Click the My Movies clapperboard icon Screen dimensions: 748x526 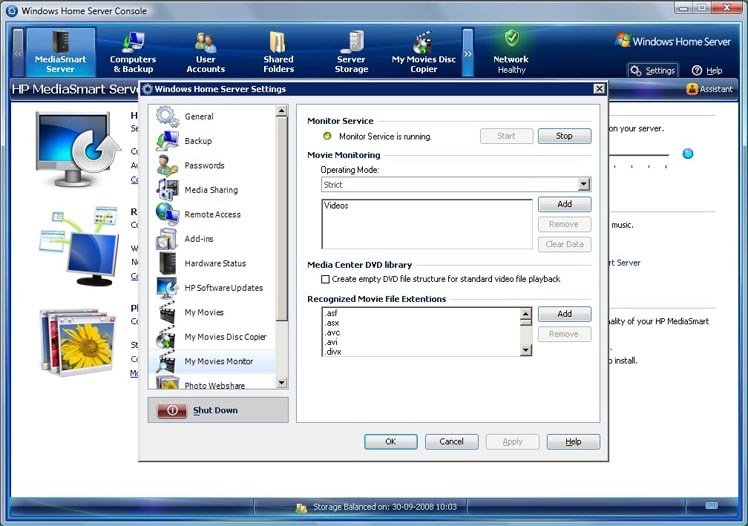click(167, 312)
